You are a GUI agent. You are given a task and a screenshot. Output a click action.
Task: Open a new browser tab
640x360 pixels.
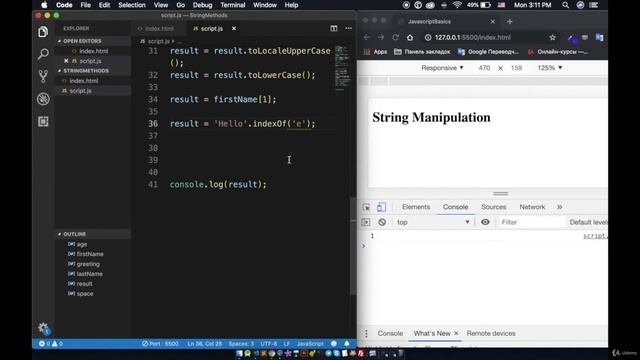click(509, 22)
